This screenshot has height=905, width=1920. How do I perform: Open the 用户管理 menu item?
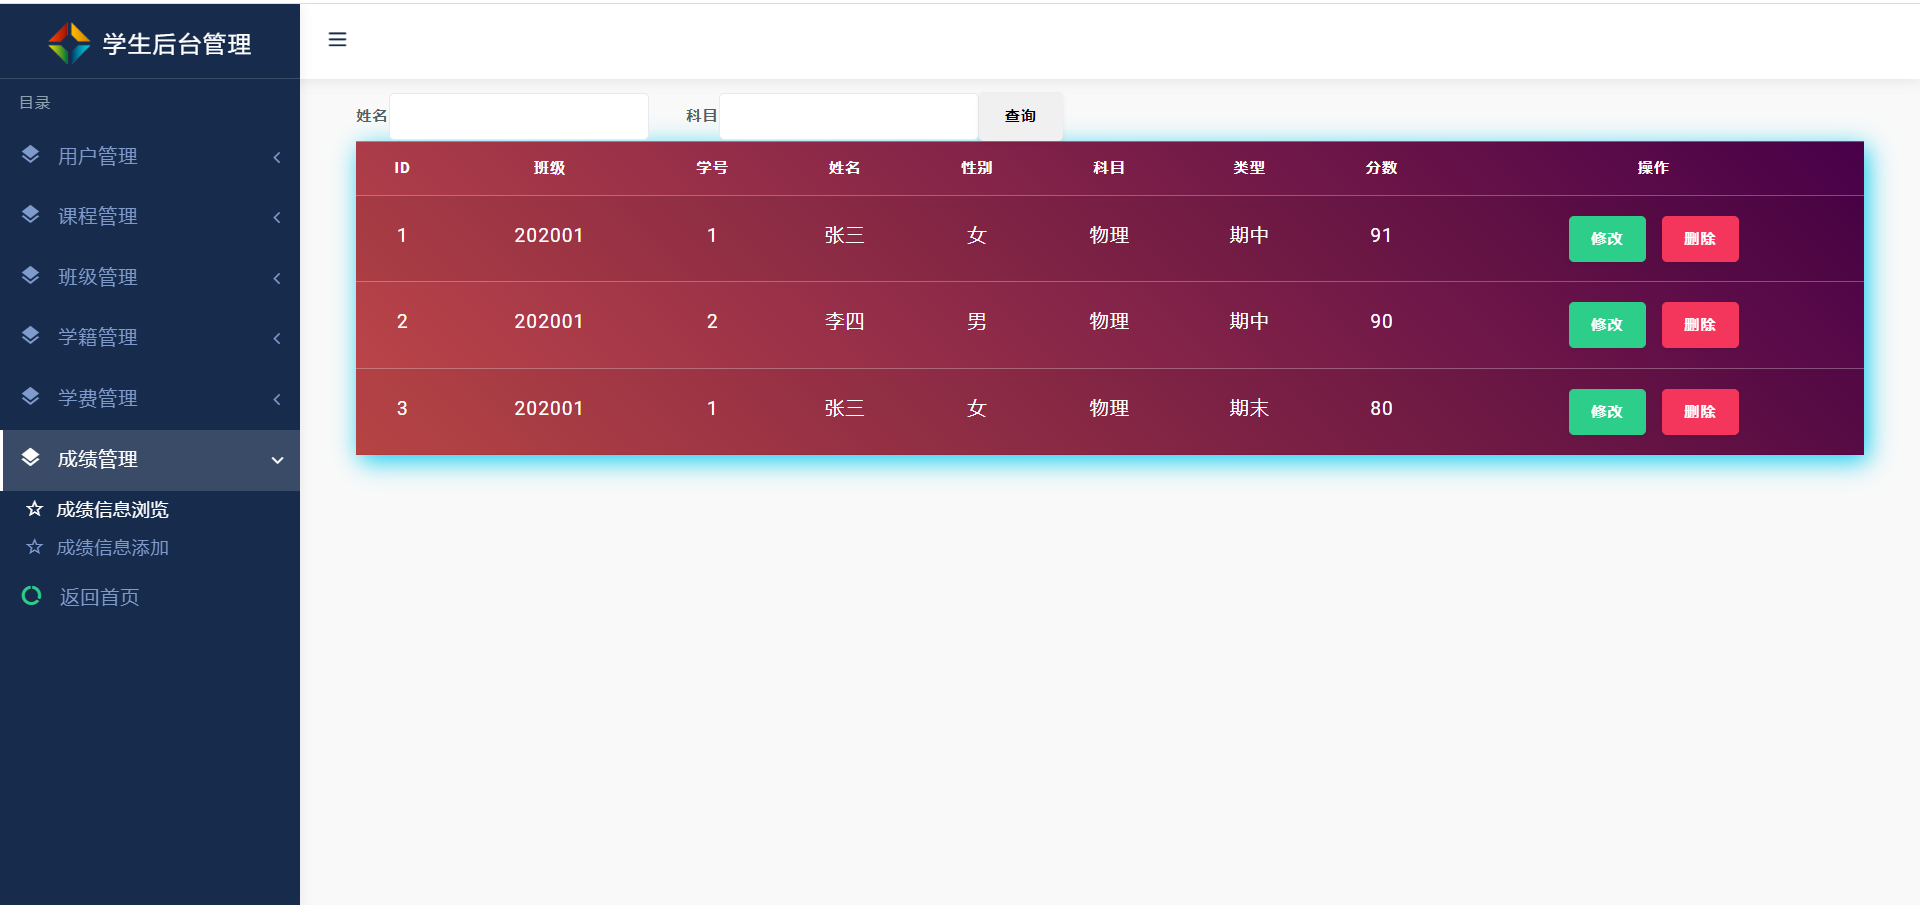pyautogui.click(x=150, y=156)
